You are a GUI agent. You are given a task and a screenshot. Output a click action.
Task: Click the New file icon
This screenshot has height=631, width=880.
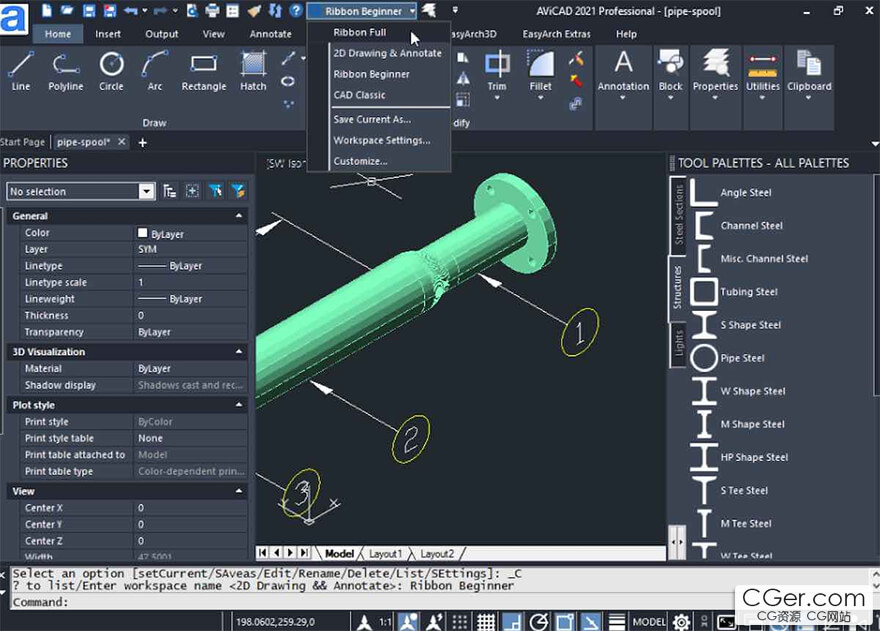tap(47, 10)
